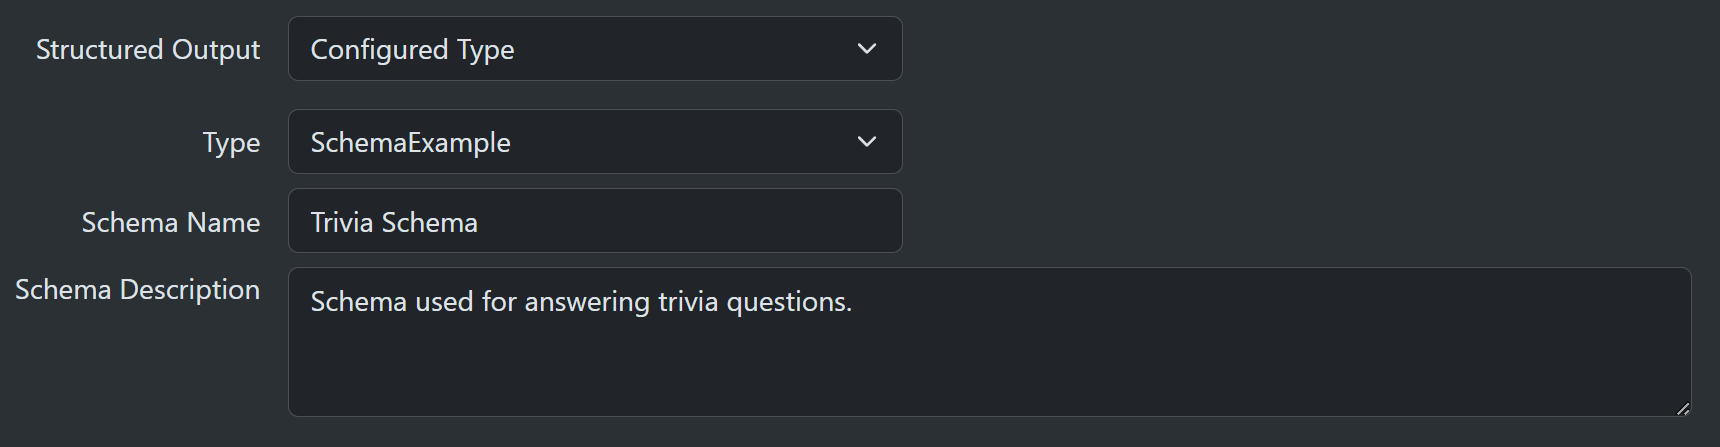The image size is (1720, 447).
Task: Click the word answering in the description
Action: pos(586,302)
